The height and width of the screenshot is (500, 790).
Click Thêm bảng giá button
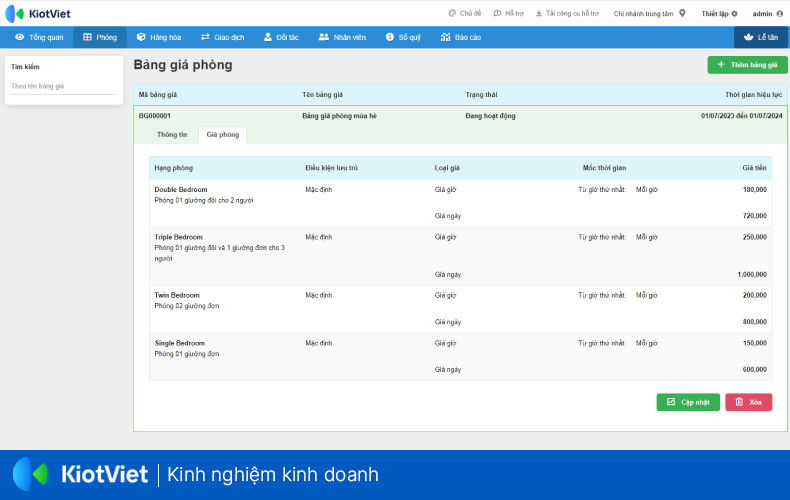tap(747, 65)
